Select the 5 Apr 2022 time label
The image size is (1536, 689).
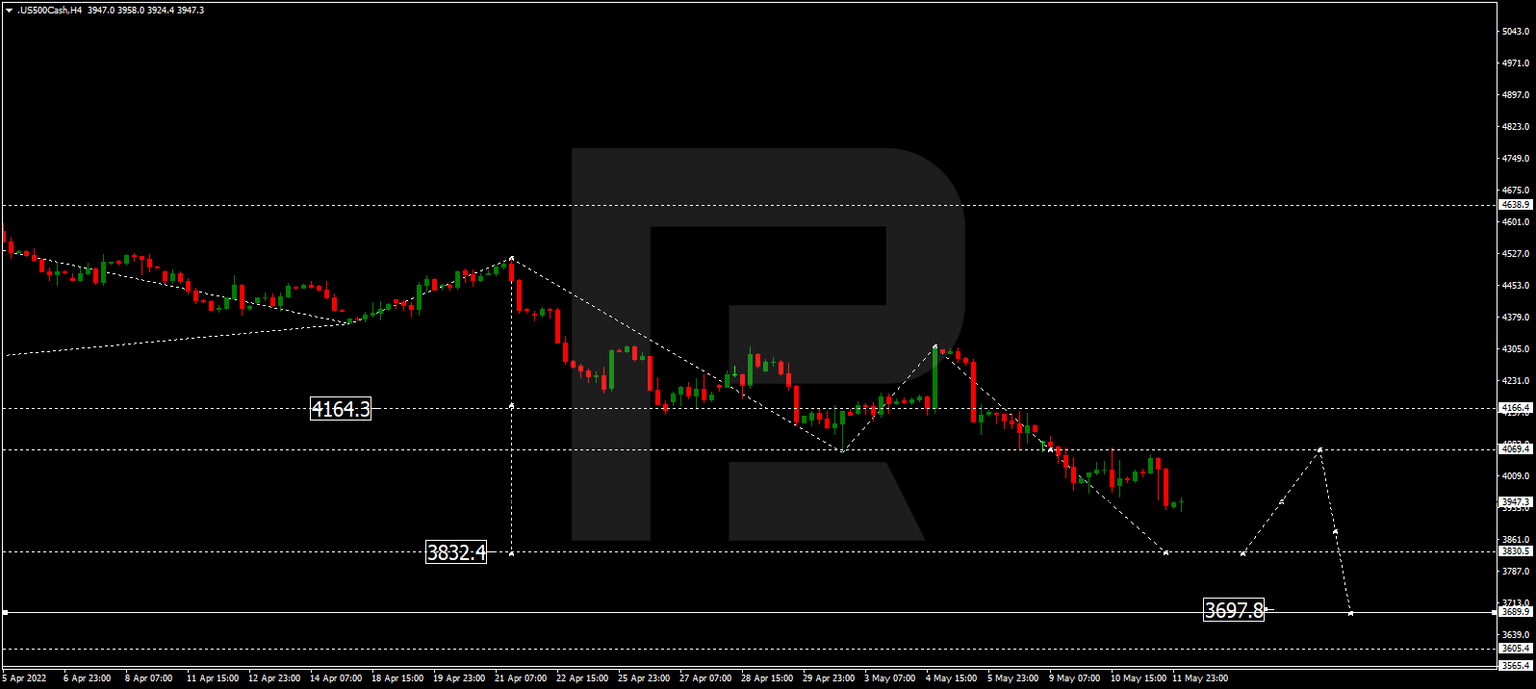point(22,677)
